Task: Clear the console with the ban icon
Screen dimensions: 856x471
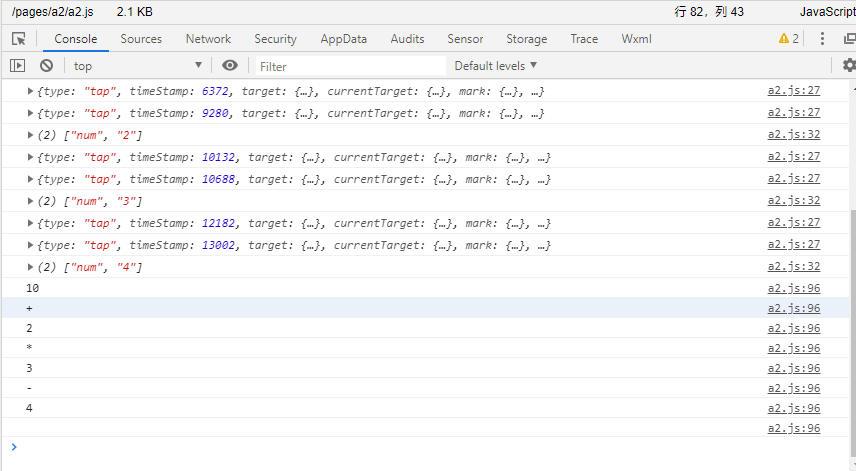Action: coord(46,65)
